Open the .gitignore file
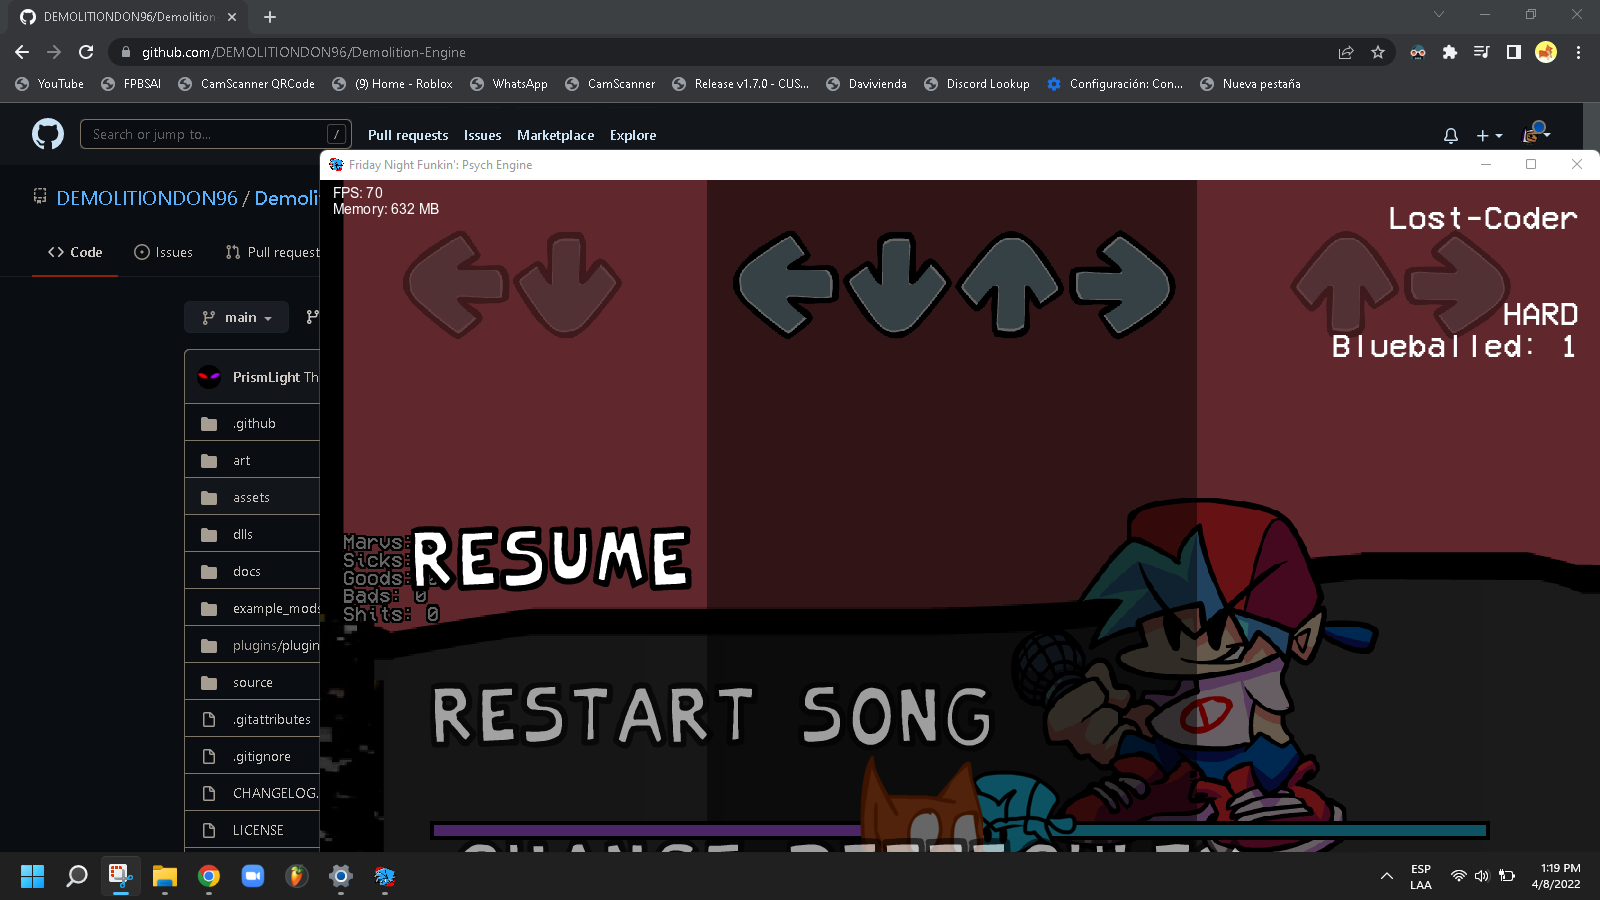 pos(261,756)
